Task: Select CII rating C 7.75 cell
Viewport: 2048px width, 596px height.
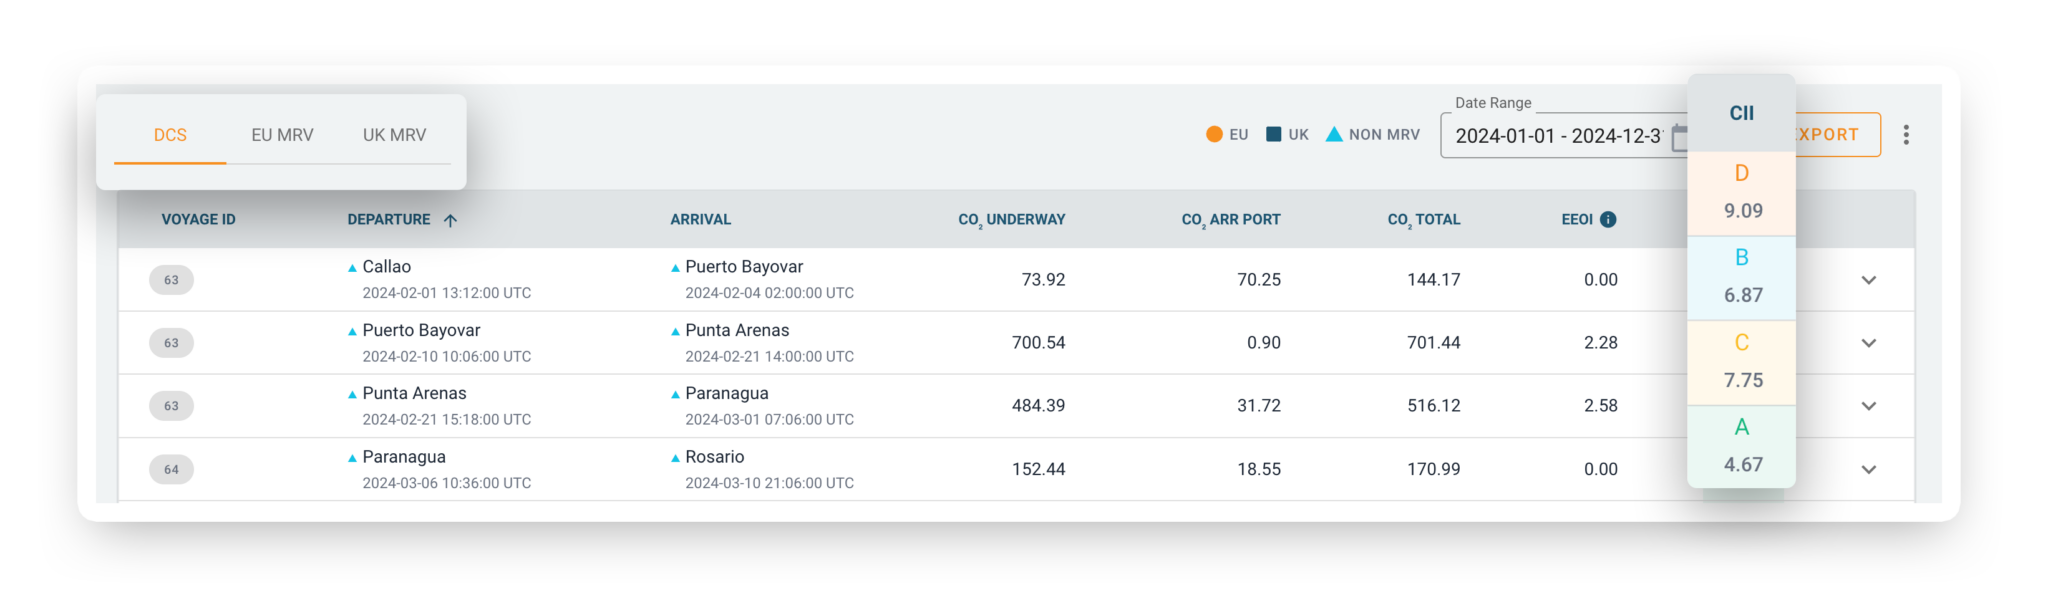Action: click(1741, 362)
